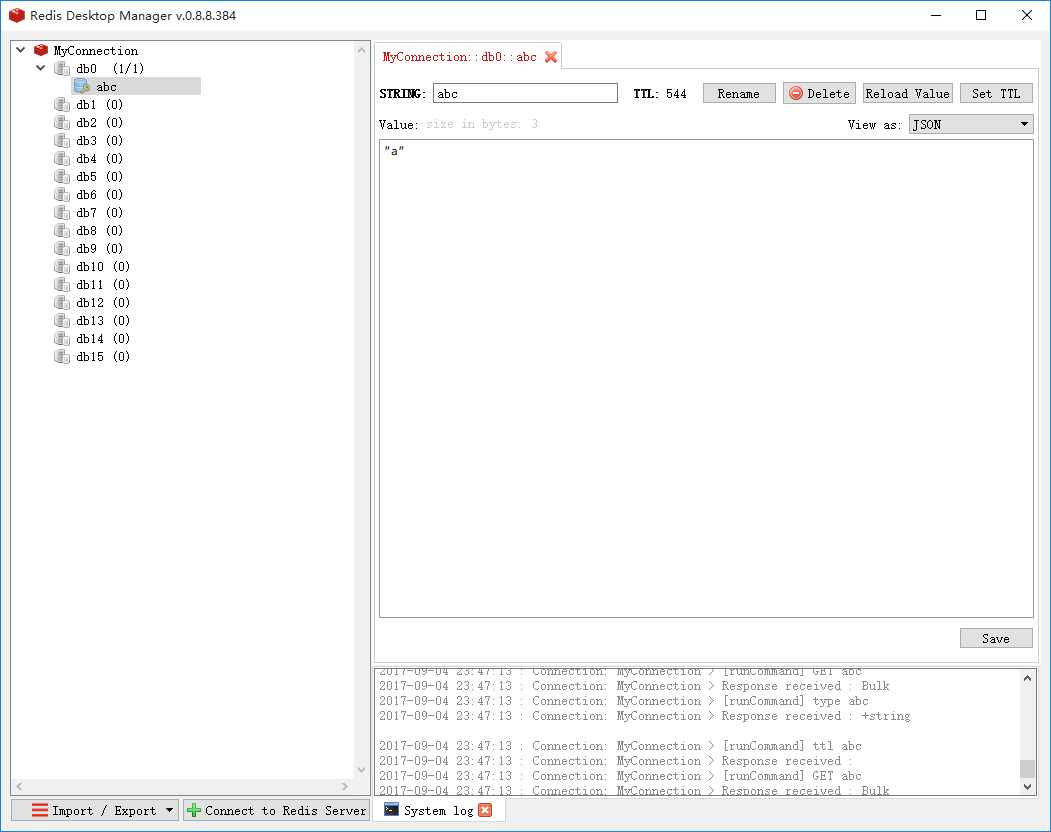The height and width of the screenshot is (832, 1051).
Task: Click tree panel scroll down arrow
Action: 361,770
